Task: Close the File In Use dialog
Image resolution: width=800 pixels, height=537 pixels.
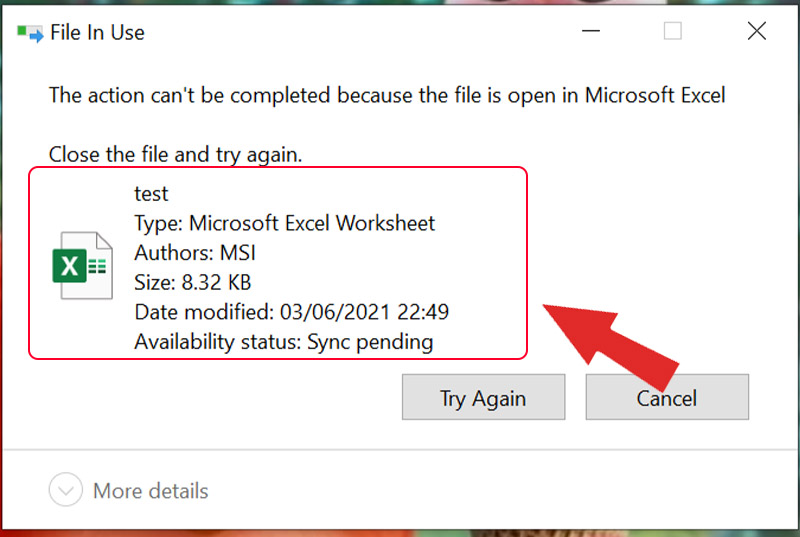Action: (756, 32)
